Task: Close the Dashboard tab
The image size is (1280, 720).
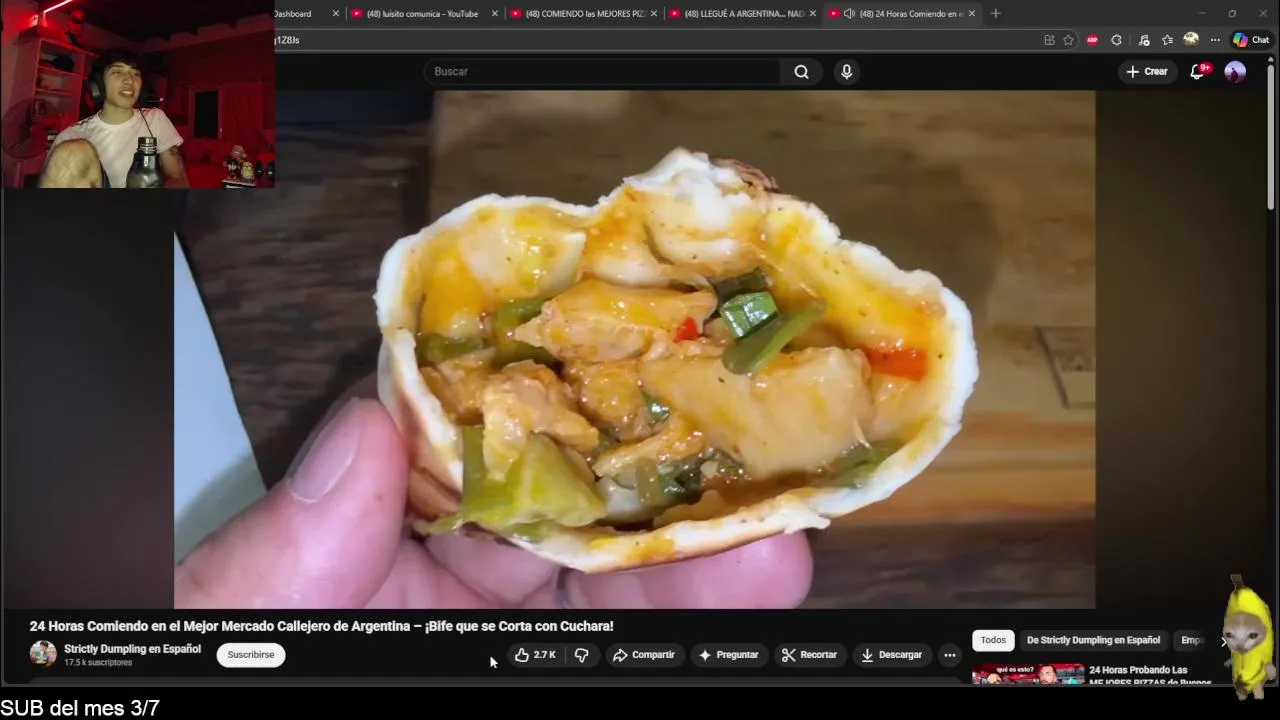Action: click(x=335, y=14)
